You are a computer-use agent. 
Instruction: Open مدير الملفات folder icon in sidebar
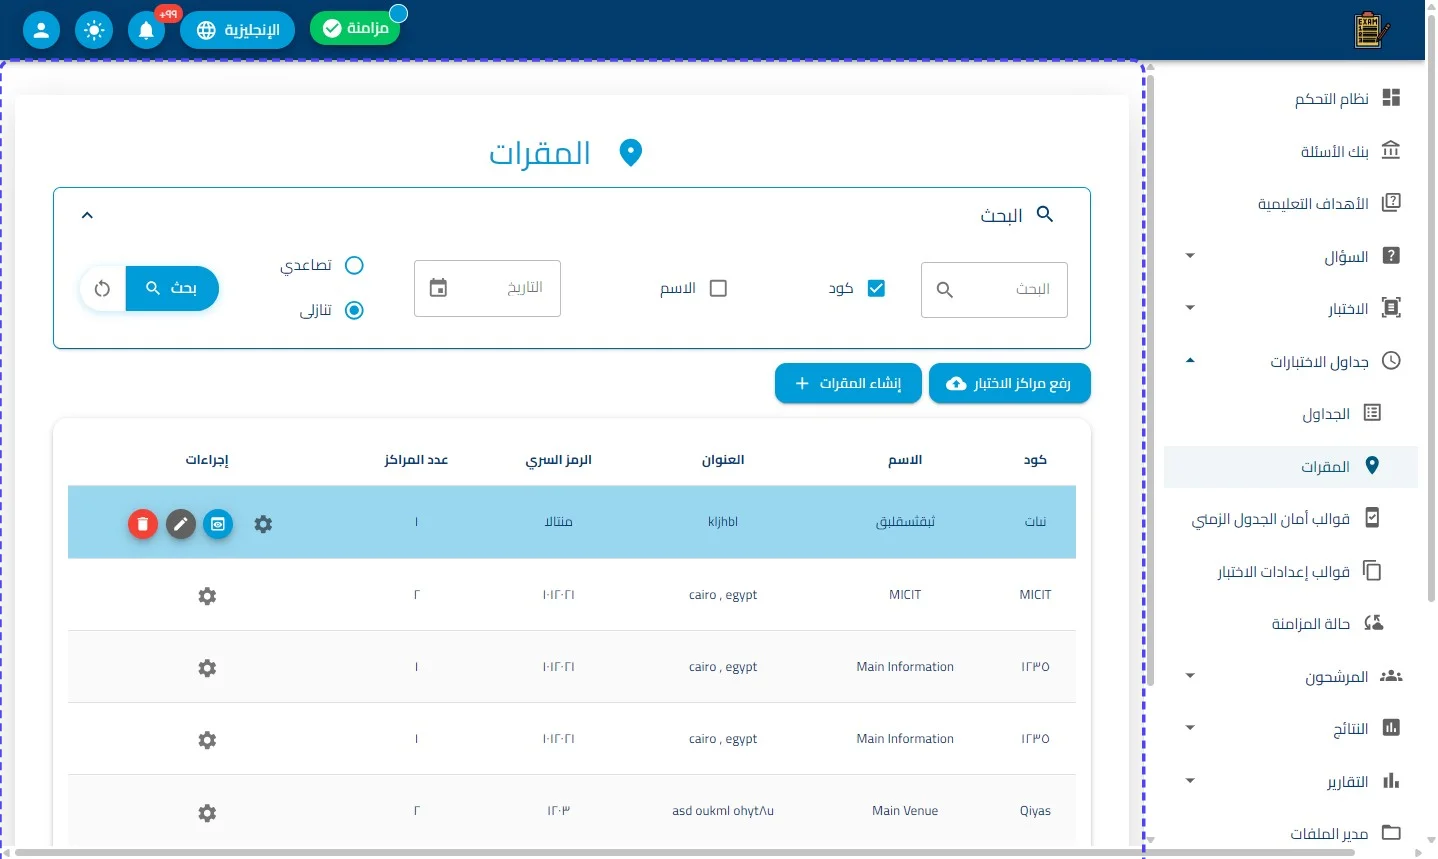(1391, 832)
